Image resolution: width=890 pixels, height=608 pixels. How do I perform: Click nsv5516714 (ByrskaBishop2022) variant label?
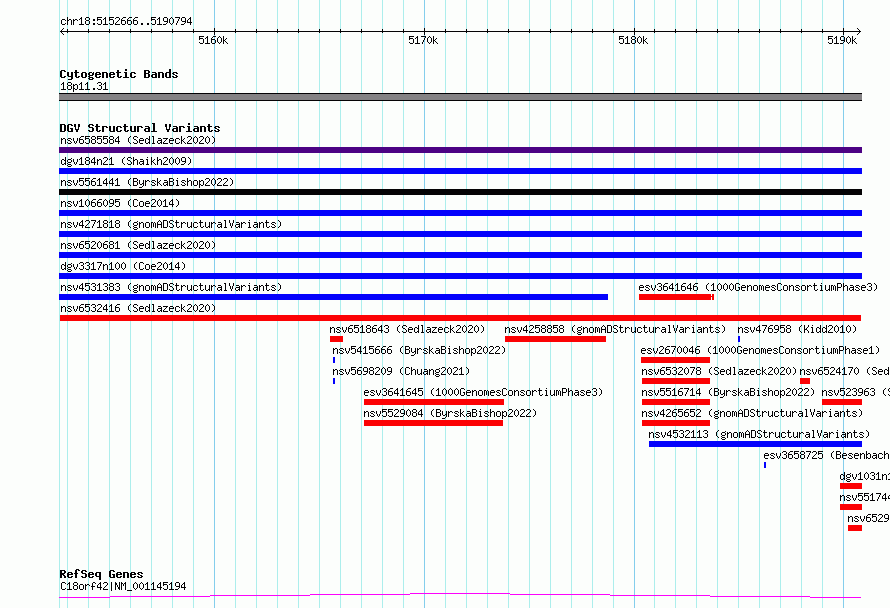tap(728, 392)
